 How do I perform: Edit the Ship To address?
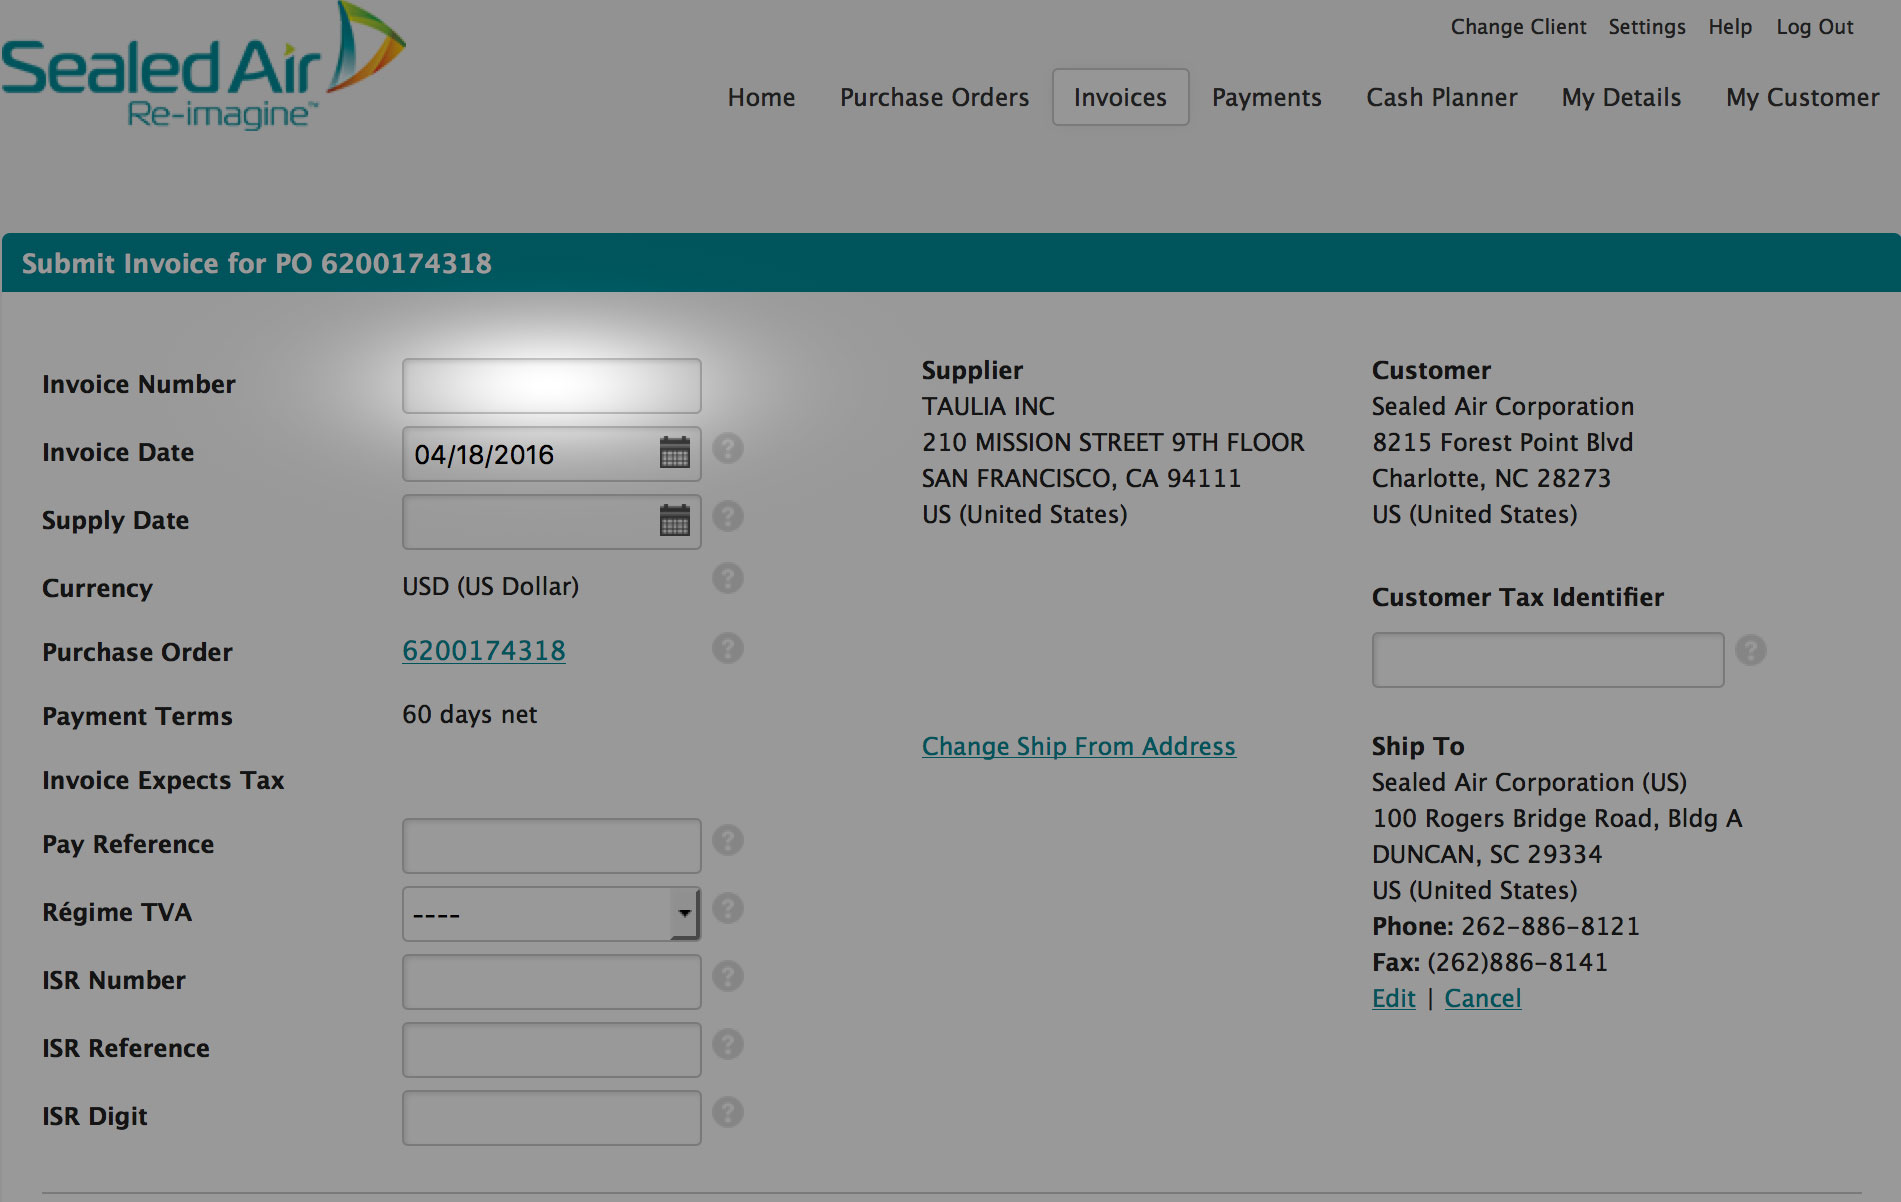[x=1394, y=998]
